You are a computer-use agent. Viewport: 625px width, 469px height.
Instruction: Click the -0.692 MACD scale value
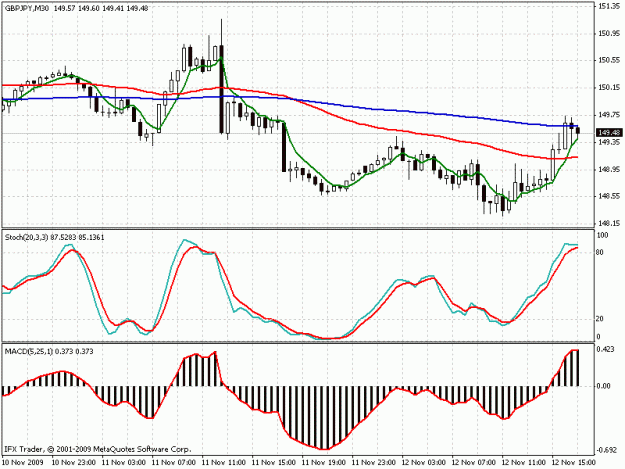(606, 451)
